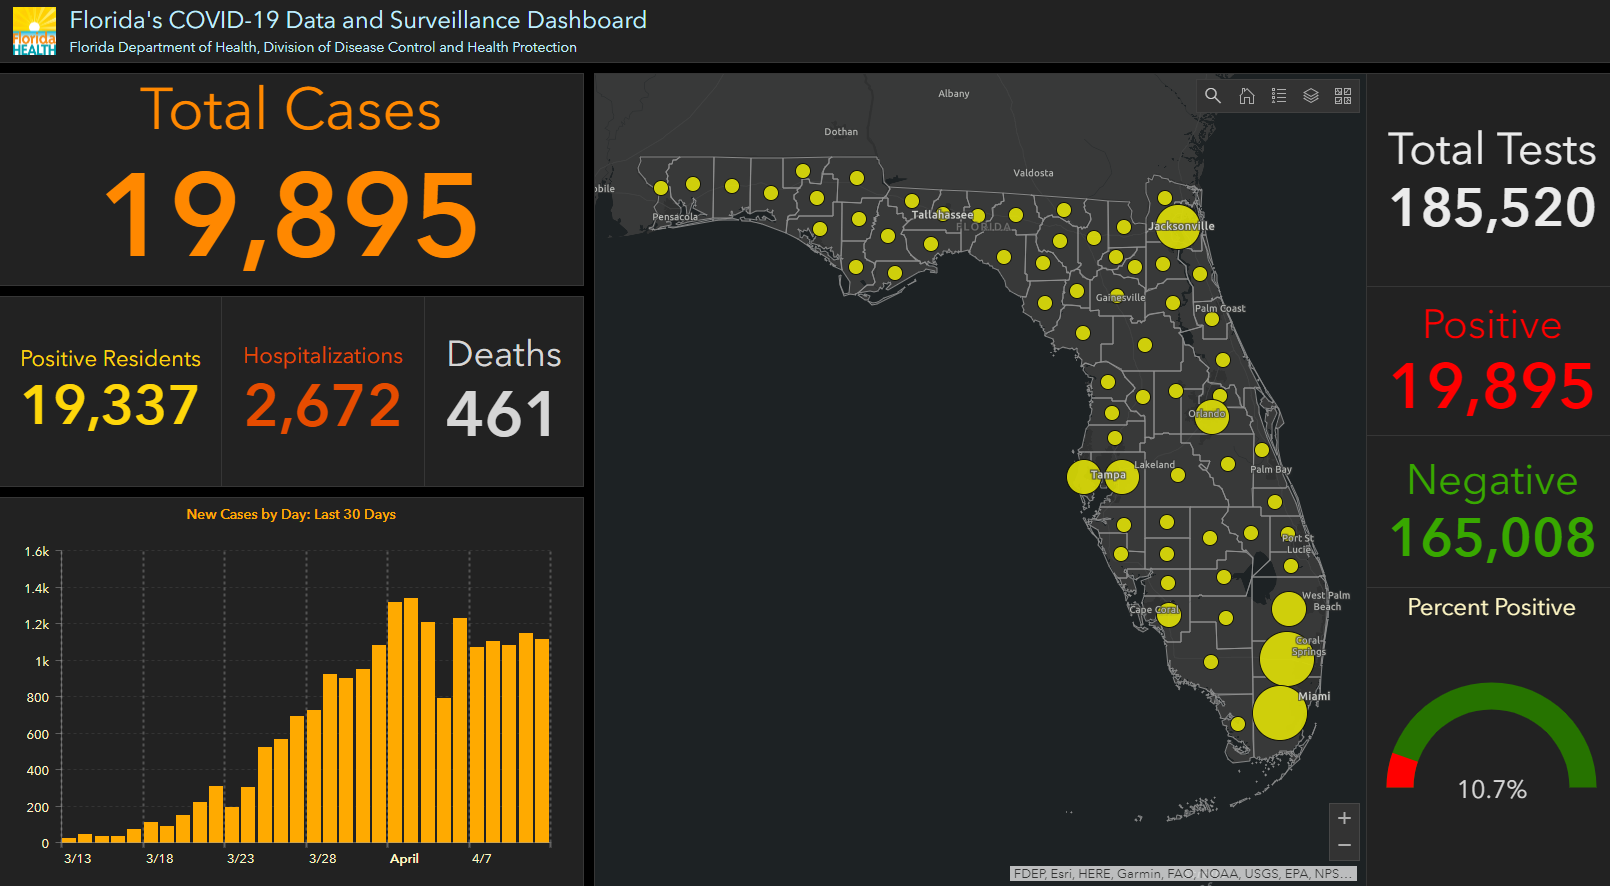The image size is (1610, 886).
Task: Click the Valdosta map label
Action: pos(1033,173)
